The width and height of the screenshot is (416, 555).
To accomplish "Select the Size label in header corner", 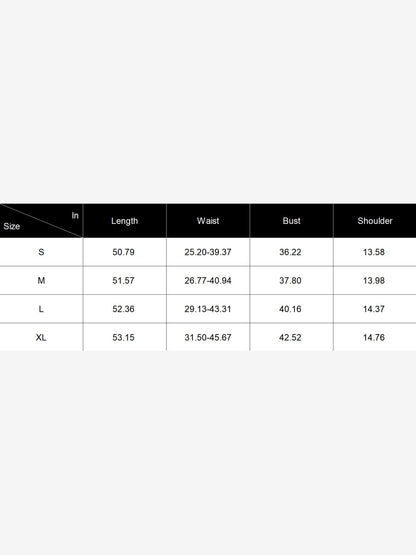I will [x=11, y=226].
